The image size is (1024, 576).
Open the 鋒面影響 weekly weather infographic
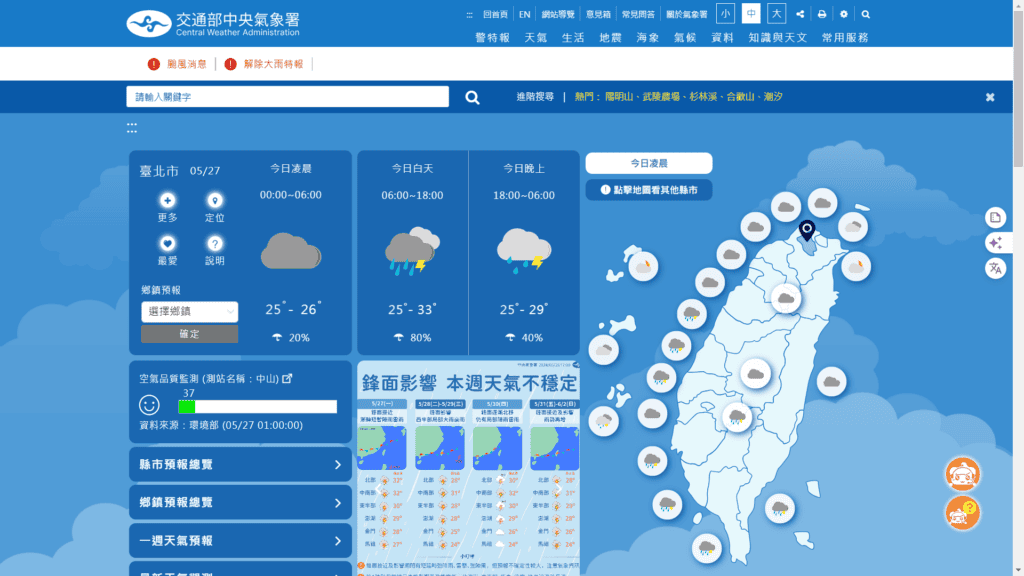(x=468, y=468)
